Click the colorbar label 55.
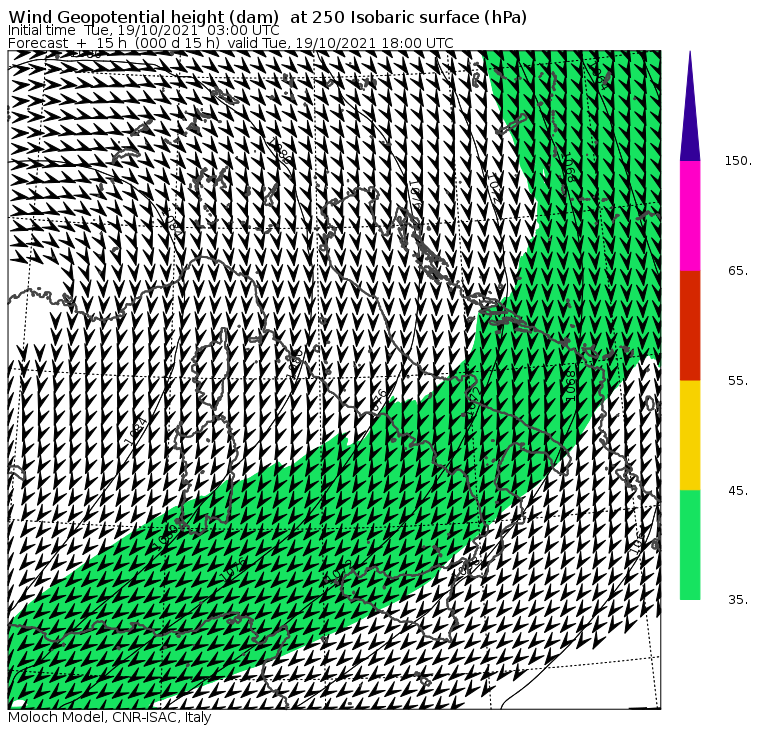 click(738, 381)
